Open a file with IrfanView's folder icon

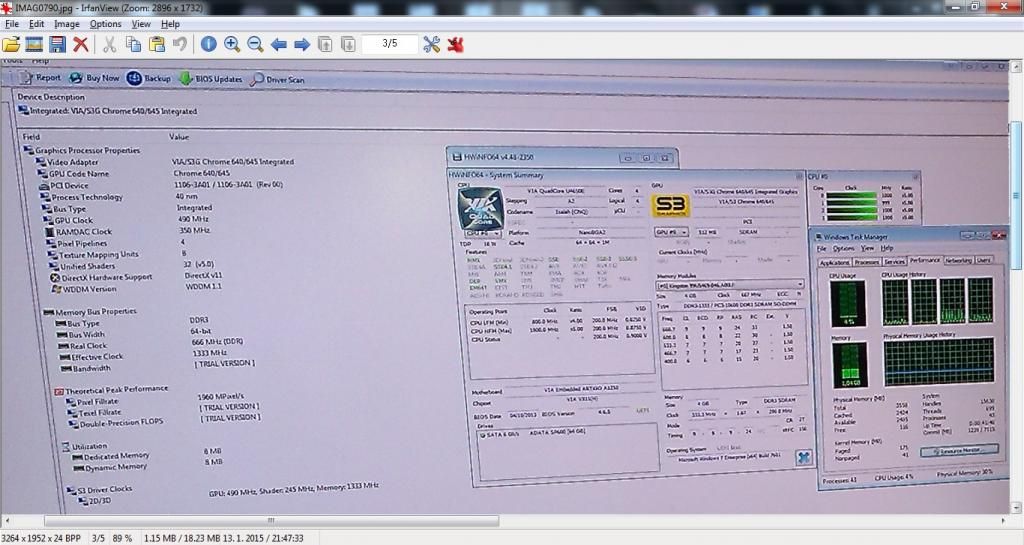(x=11, y=44)
